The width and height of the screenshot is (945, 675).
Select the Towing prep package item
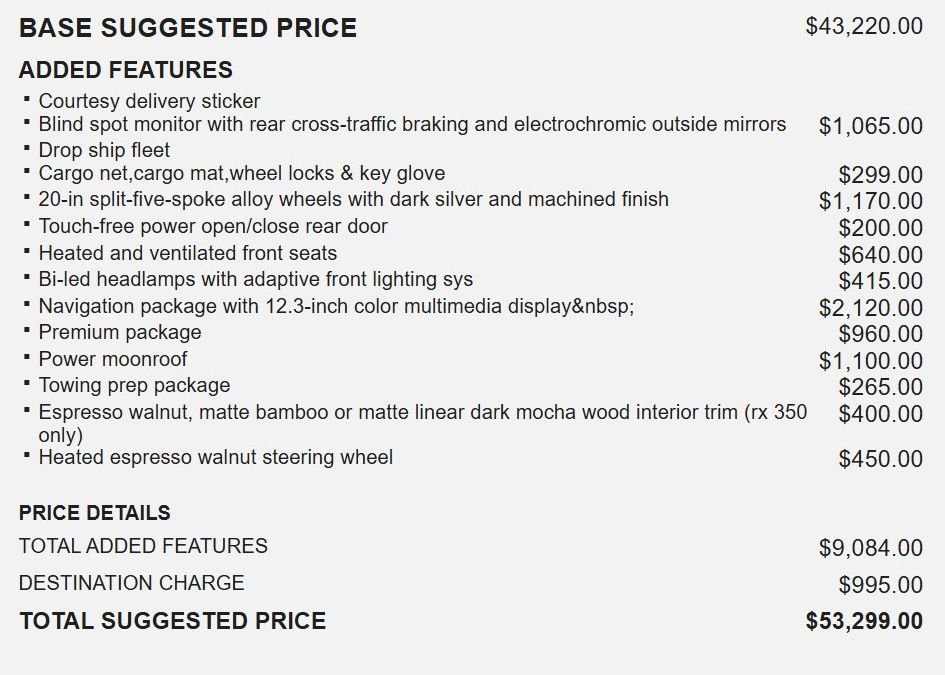(x=134, y=385)
